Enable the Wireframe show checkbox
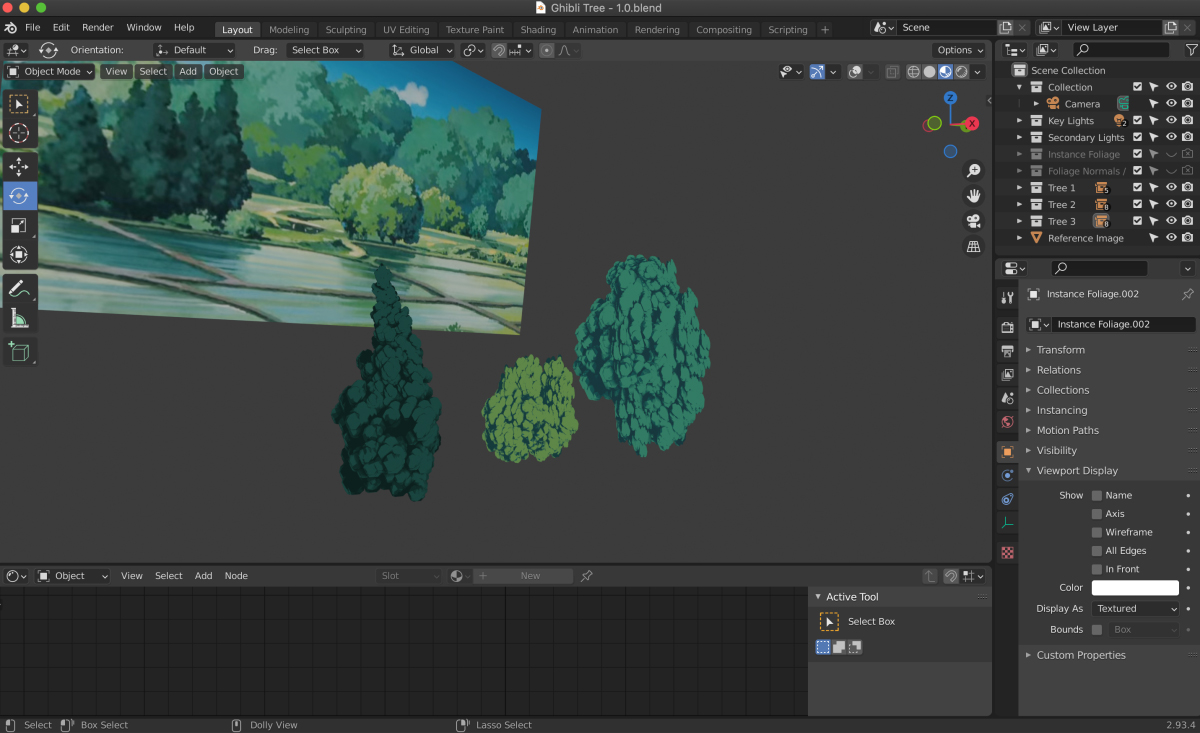Viewport: 1200px width, 733px height. pos(1097,532)
